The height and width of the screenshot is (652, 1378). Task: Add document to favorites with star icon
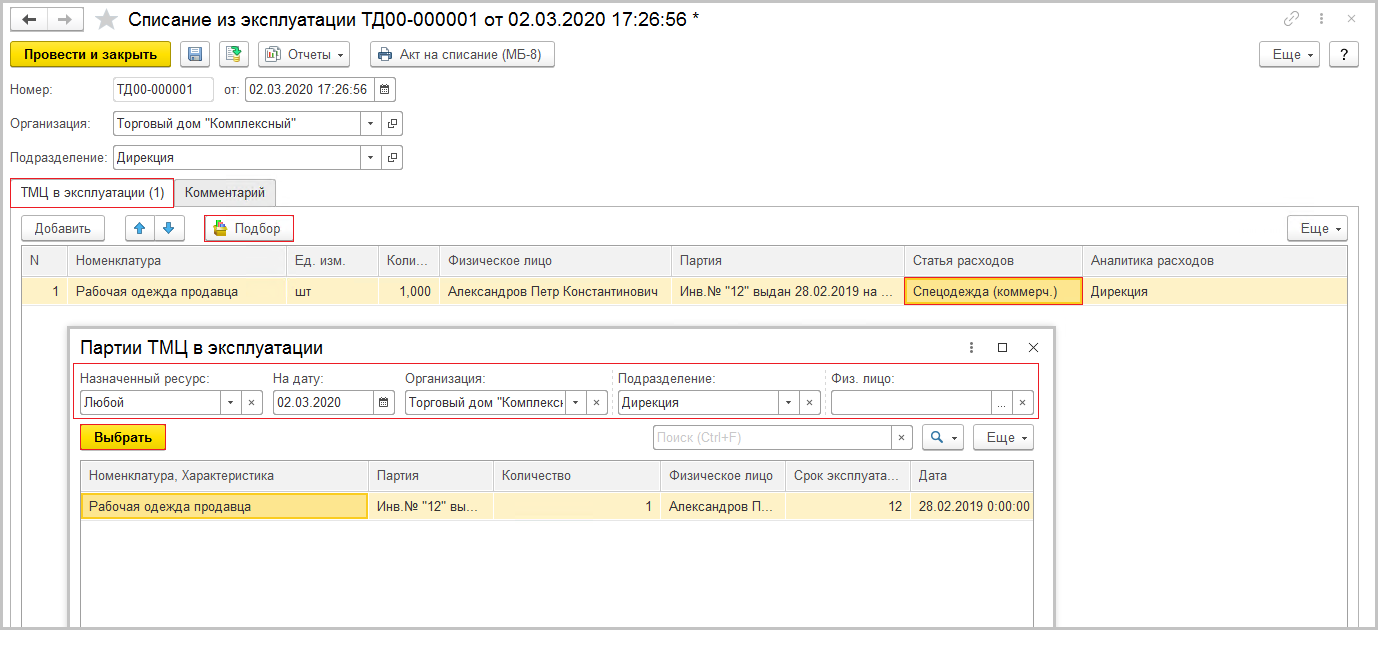(x=106, y=19)
